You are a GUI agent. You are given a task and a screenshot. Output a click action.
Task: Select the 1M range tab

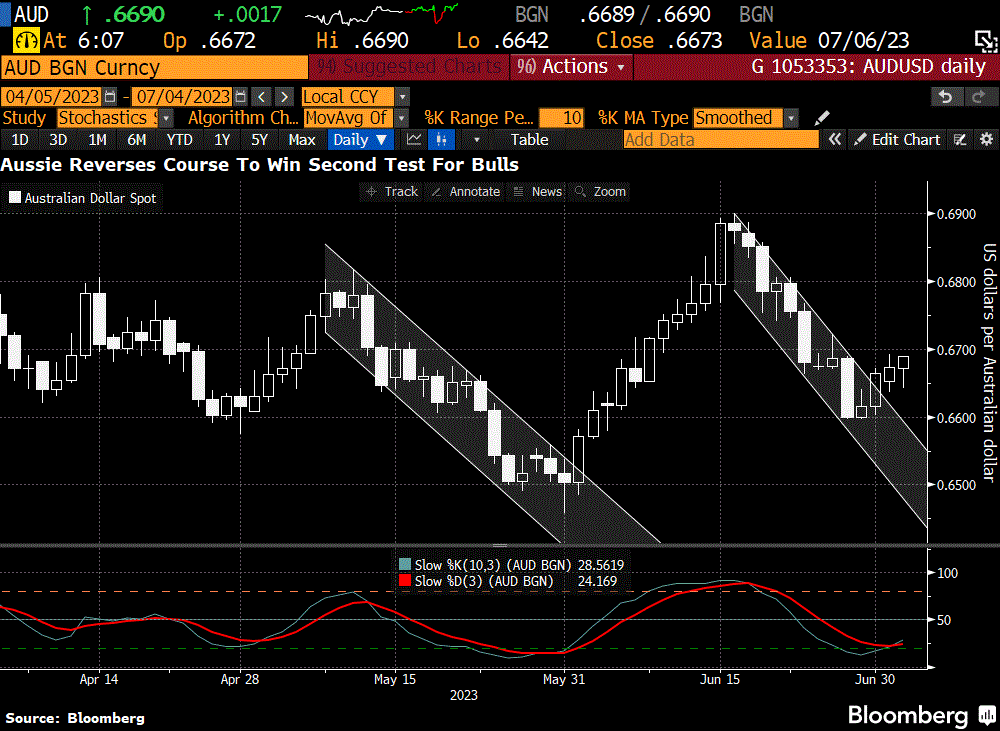97,139
